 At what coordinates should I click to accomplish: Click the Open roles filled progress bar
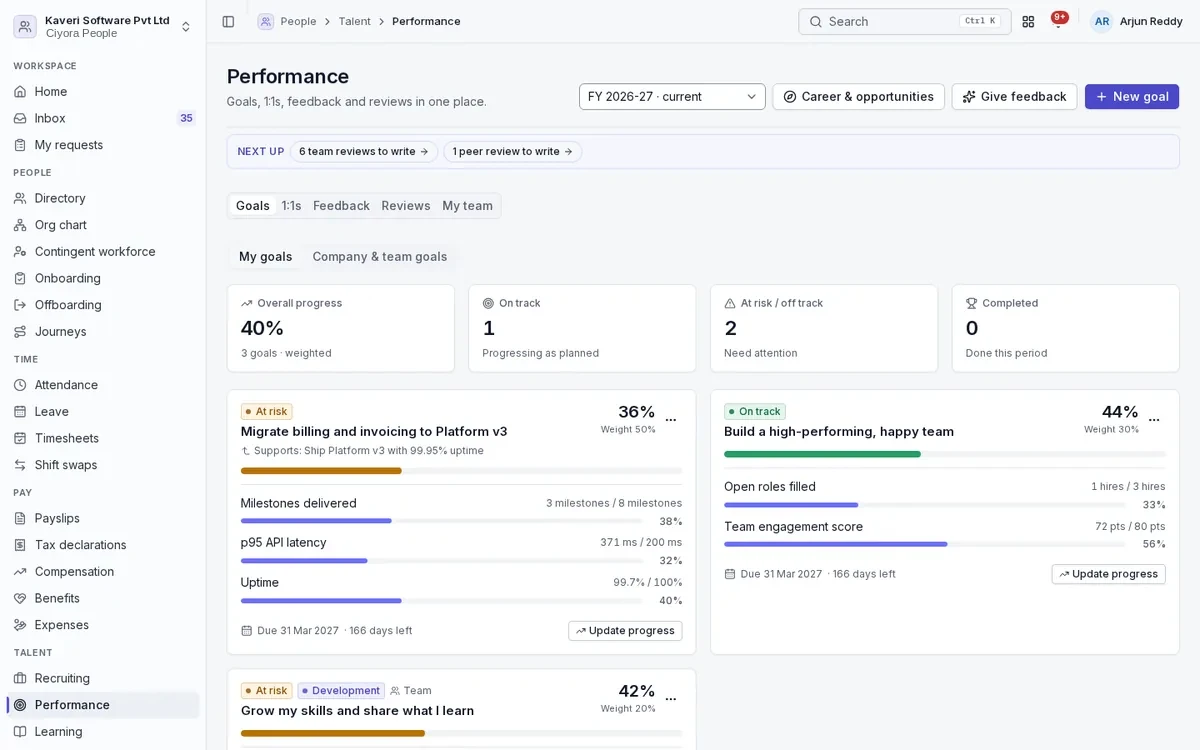(x=925, y=505)
